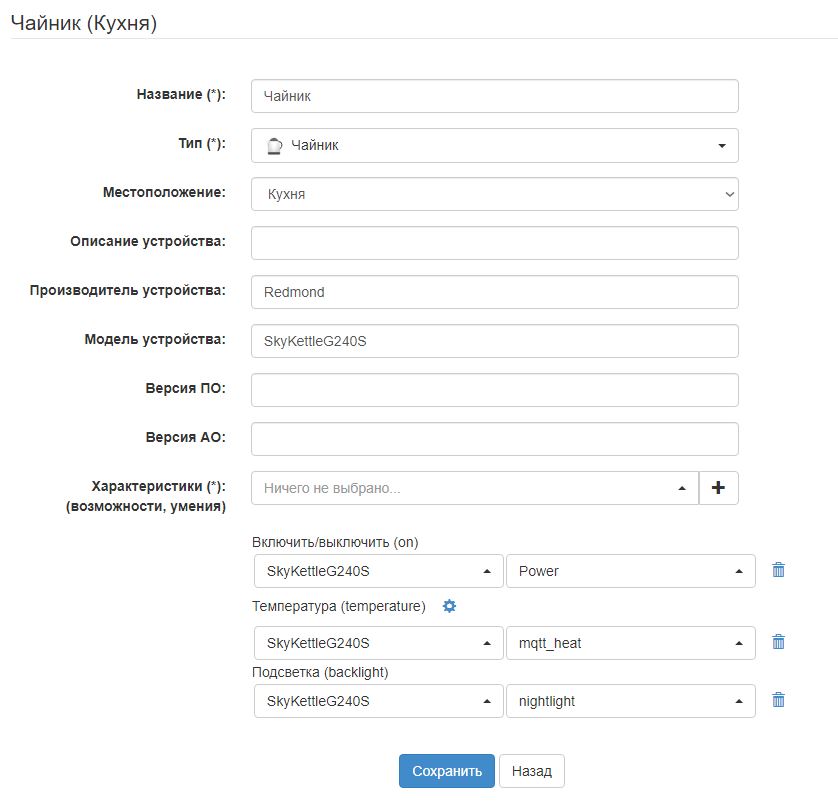Remove the mqtt_heat temperature binding
Viewport: 838px width, 809px height.
778,643
